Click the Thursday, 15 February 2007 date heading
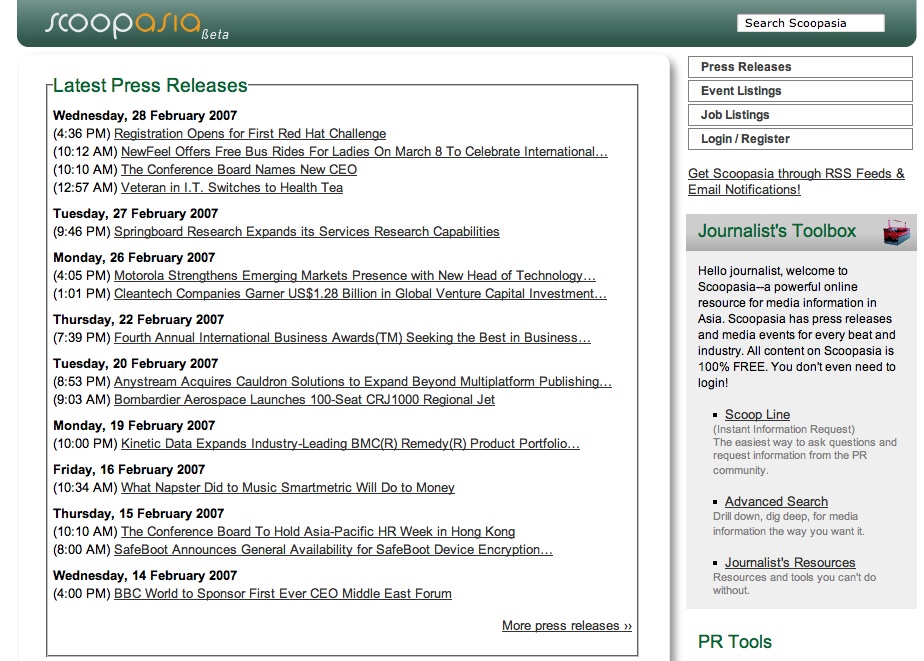The image size is (924, 661). coord(138,514)
